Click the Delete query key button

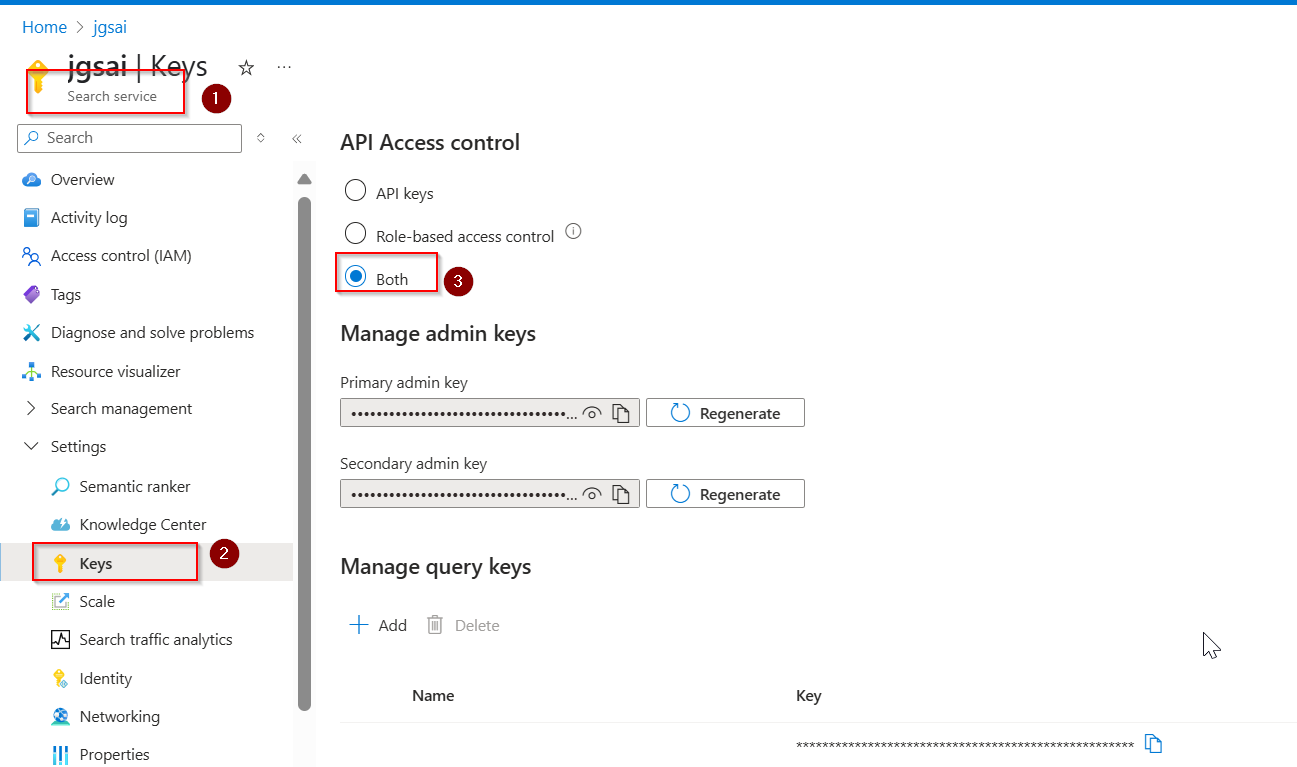click(463, 625)
